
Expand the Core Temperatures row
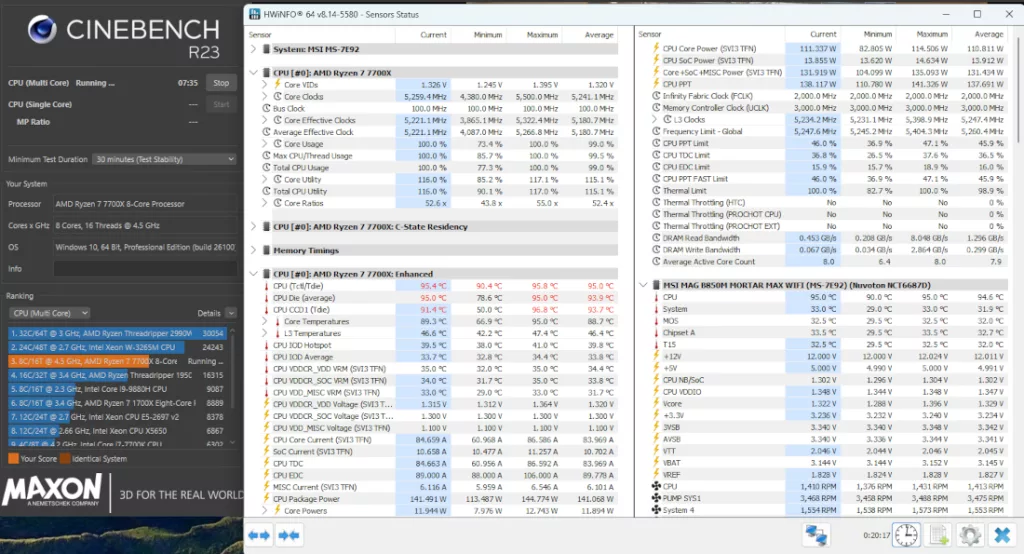click(264, 321)
